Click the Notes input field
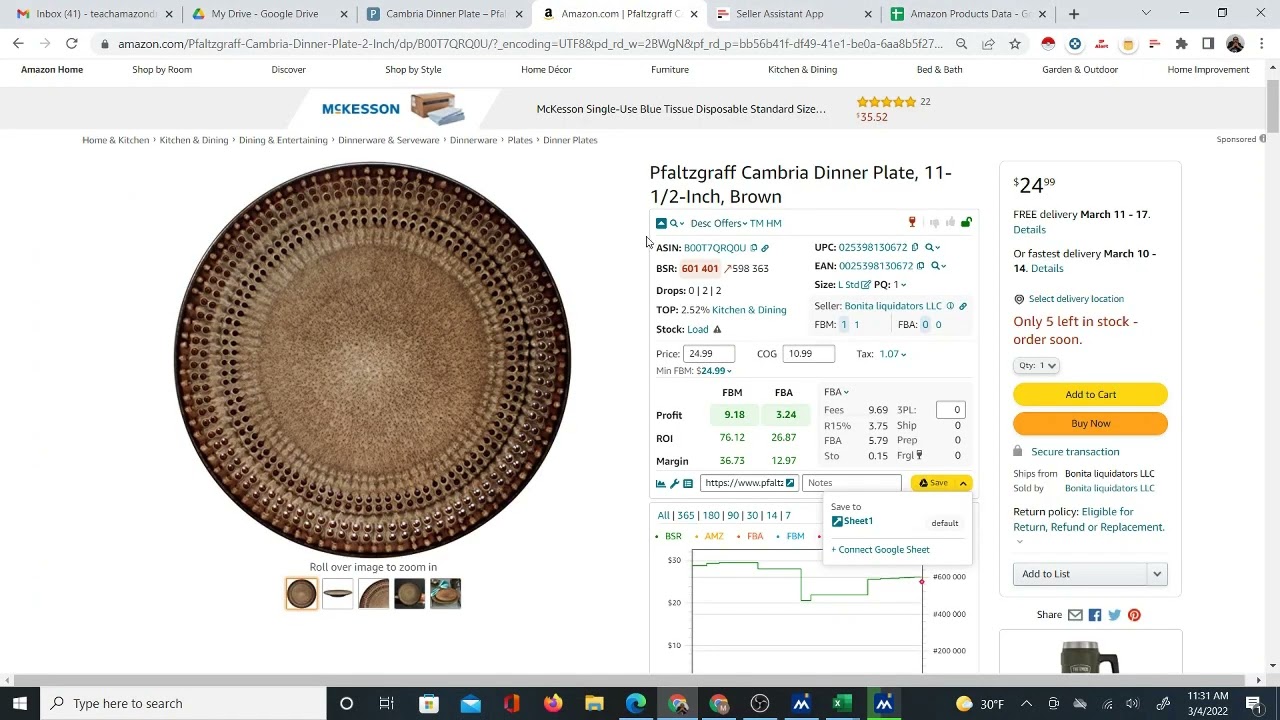Viewport: 1280px width, 720px height. click(852, 483)
